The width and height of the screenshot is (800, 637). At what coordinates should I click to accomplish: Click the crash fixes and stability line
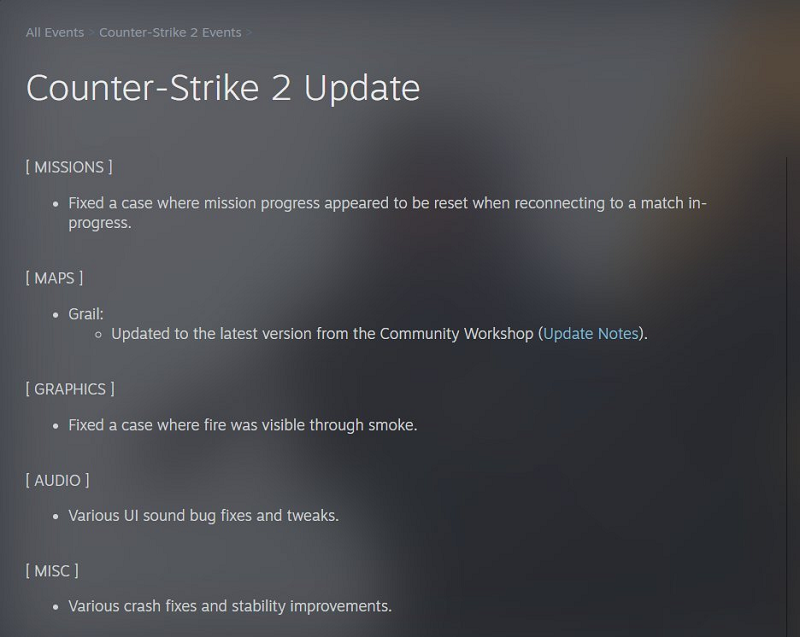click(x=230, y=606)
